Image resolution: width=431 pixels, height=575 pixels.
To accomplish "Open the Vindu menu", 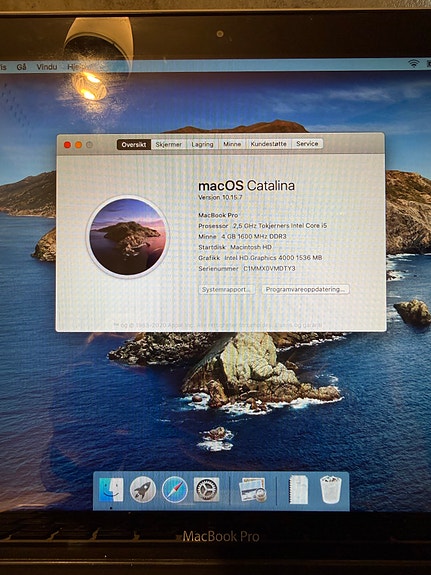I will (x=47, y=67).
